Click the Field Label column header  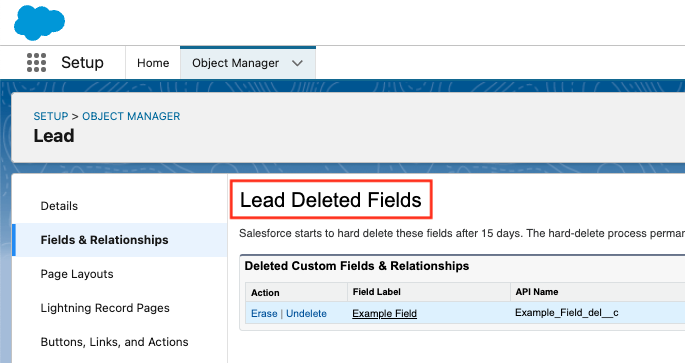point(377,292)
